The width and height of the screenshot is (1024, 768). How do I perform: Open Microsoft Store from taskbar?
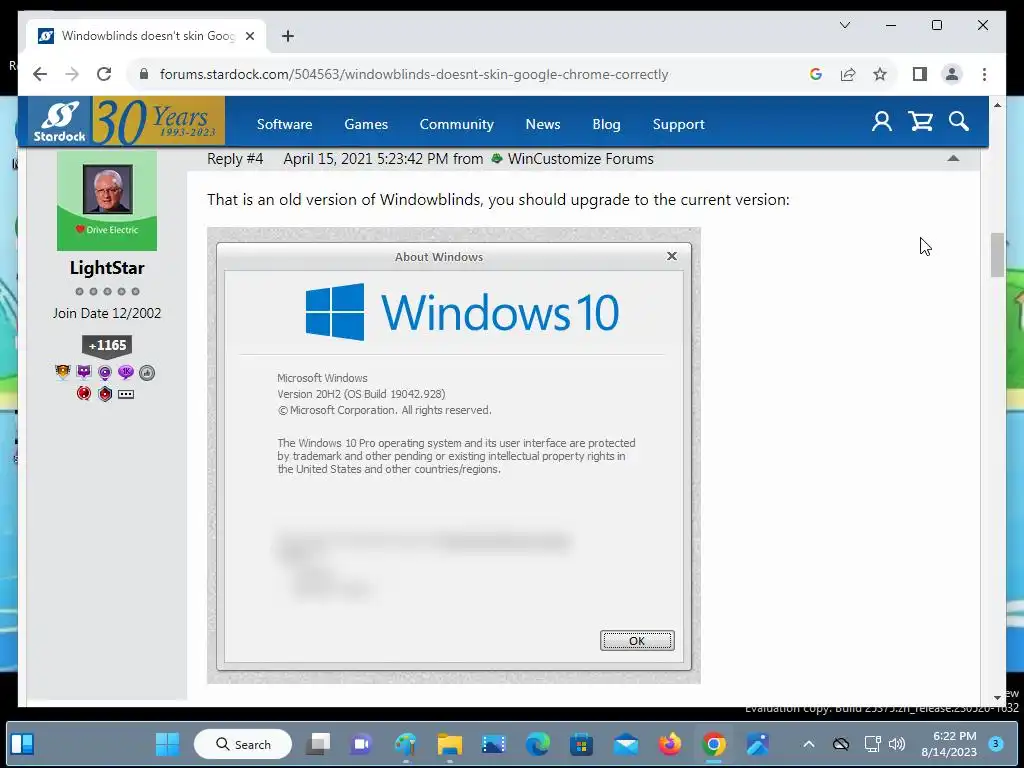[581, 744]
